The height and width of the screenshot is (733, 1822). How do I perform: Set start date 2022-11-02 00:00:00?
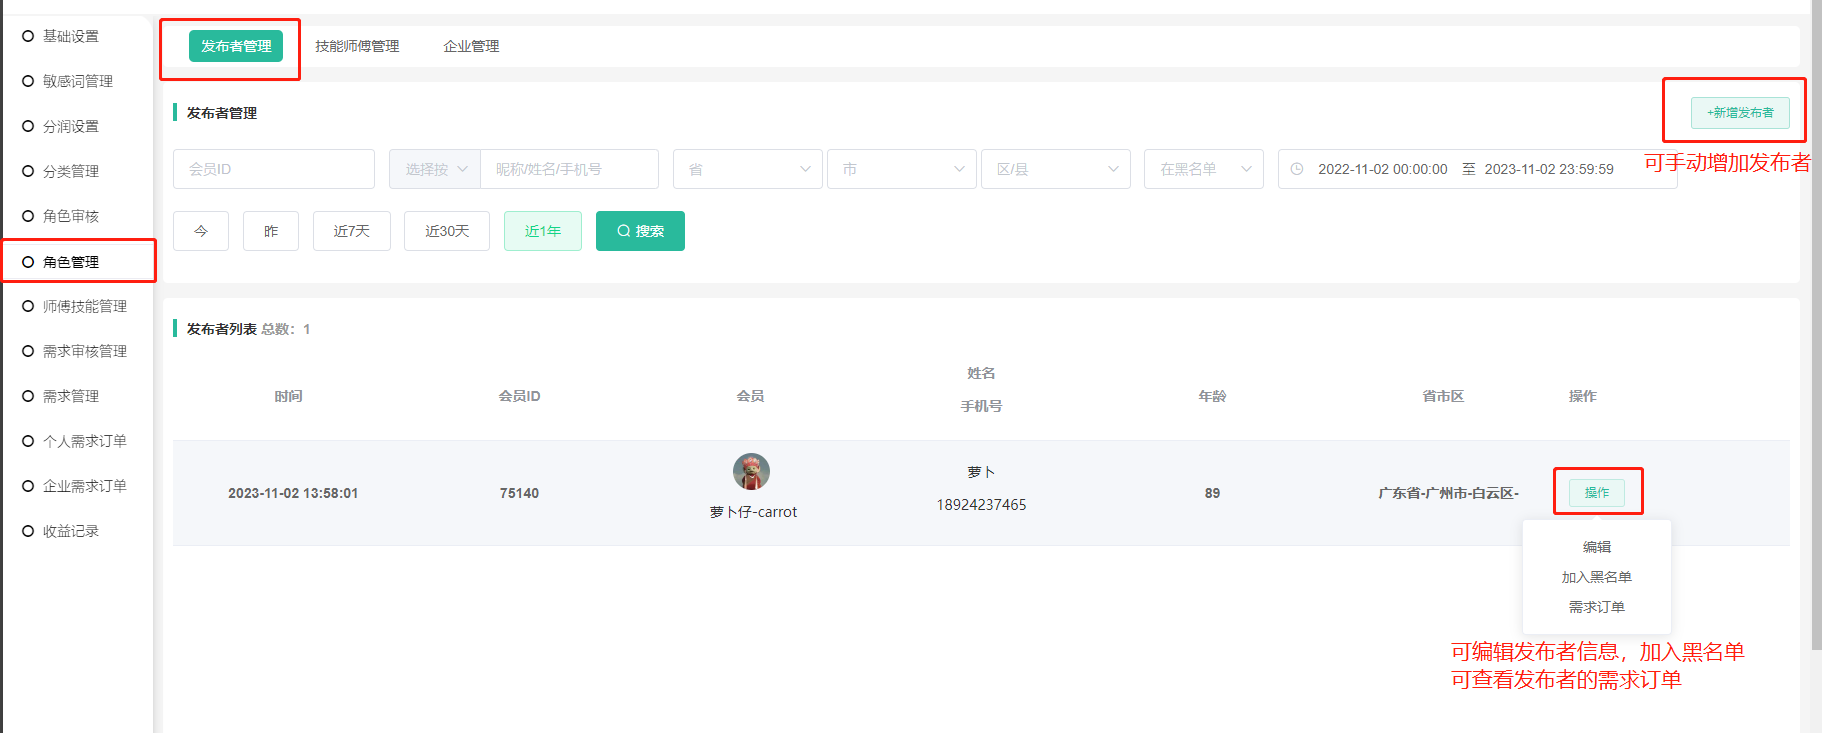point(1383,169)
